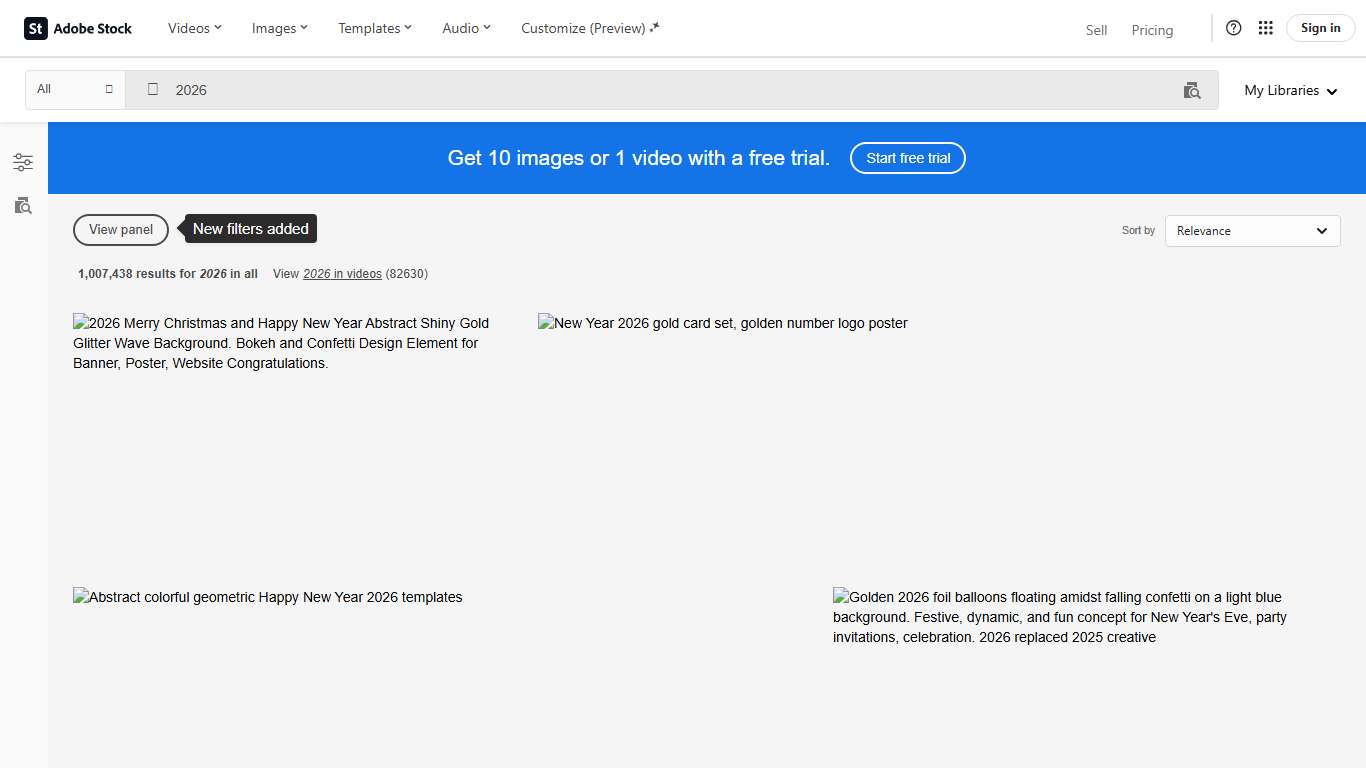The height and width of the screenshot is (768, 1366).
Task: Open the Help question mark icon
Action: (x=1233, y=28)
